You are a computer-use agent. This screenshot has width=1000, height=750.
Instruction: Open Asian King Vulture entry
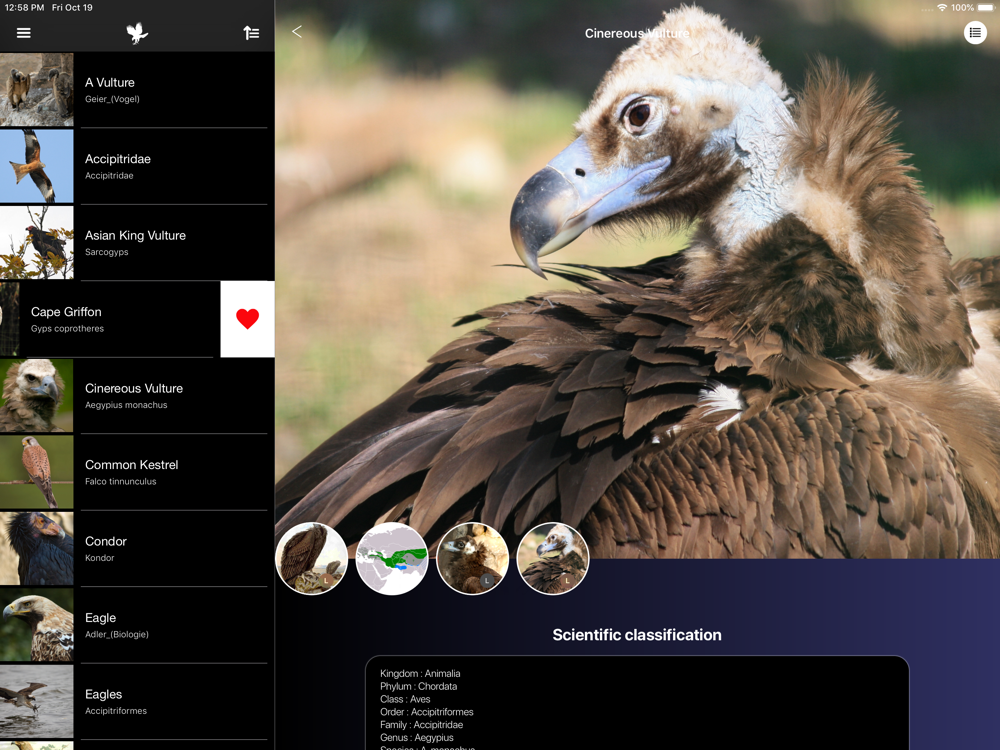[x=137, y=243]
